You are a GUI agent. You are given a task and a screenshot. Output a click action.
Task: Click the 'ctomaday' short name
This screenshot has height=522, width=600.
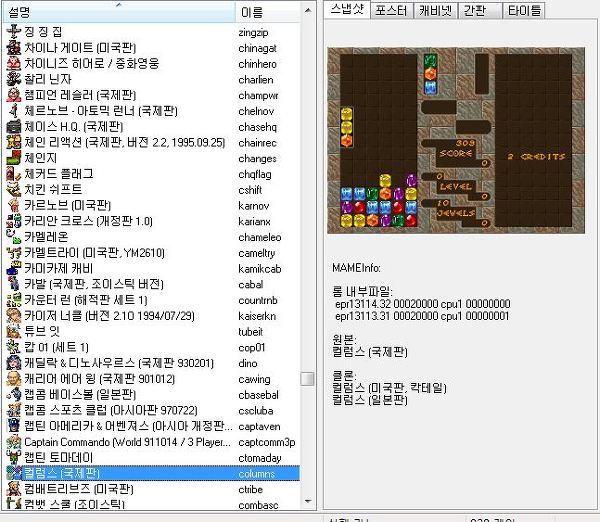259,458
